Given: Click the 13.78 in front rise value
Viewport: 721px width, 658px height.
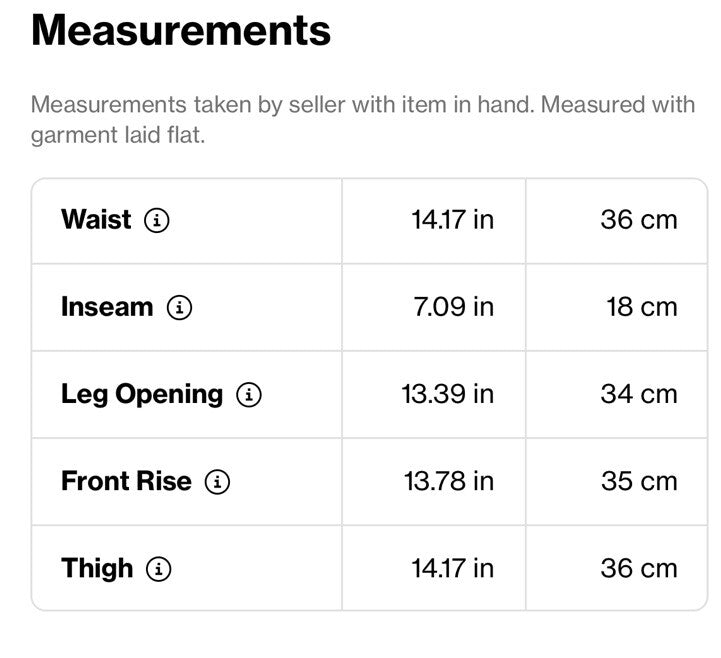Looking at the screenshot, I should coord(449,481).
